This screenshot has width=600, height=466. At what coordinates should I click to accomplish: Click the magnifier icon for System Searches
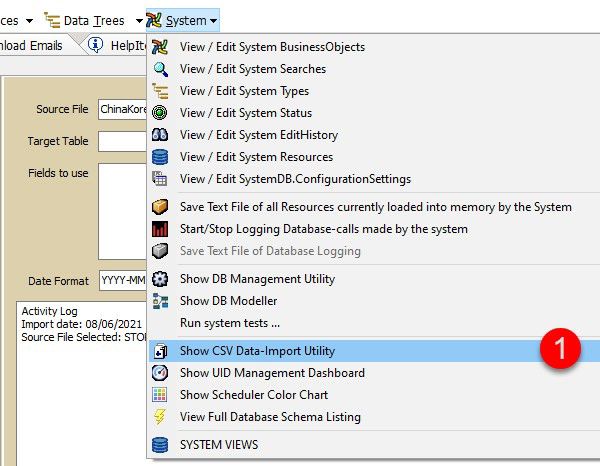click(160, 69)
